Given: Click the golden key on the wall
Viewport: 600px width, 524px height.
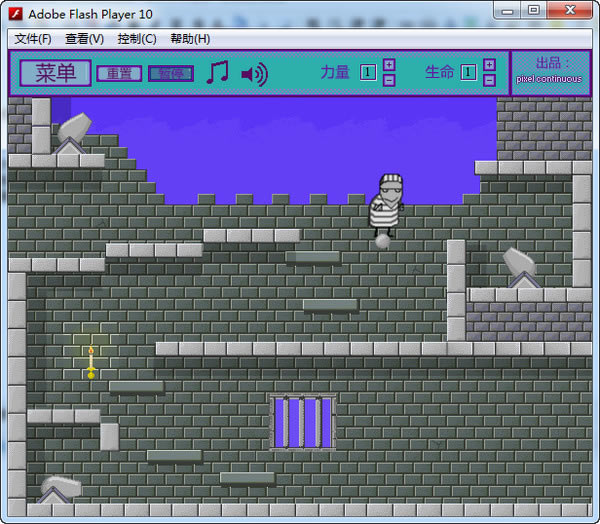Looking at the screenshot, I should tap(90, 361).
